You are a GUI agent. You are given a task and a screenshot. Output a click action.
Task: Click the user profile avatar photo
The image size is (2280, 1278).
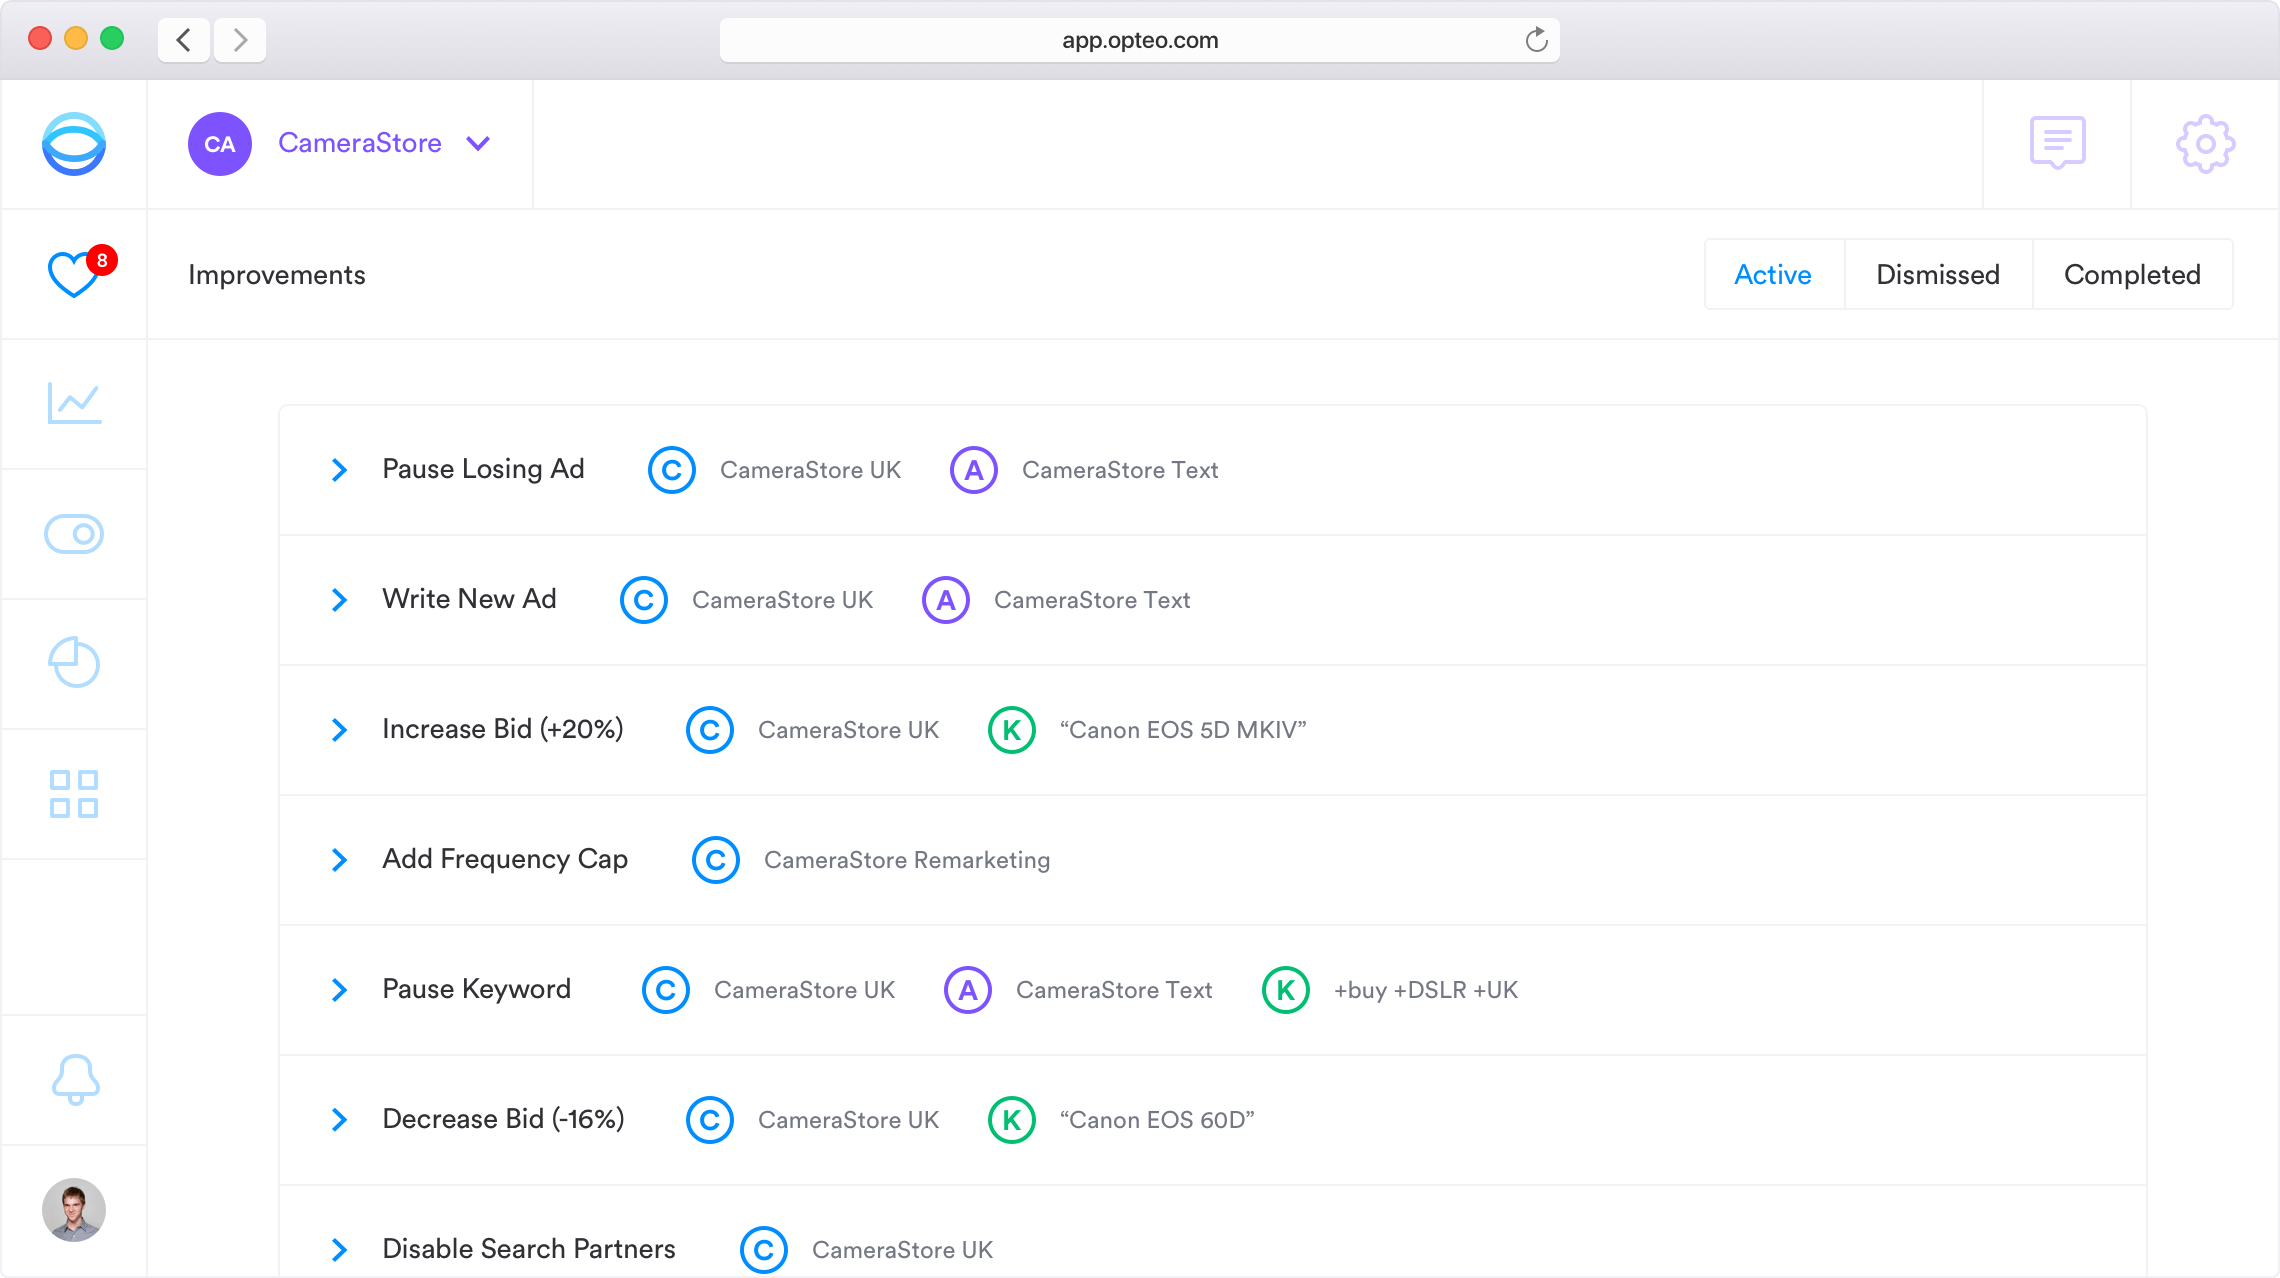[74, 1210]
